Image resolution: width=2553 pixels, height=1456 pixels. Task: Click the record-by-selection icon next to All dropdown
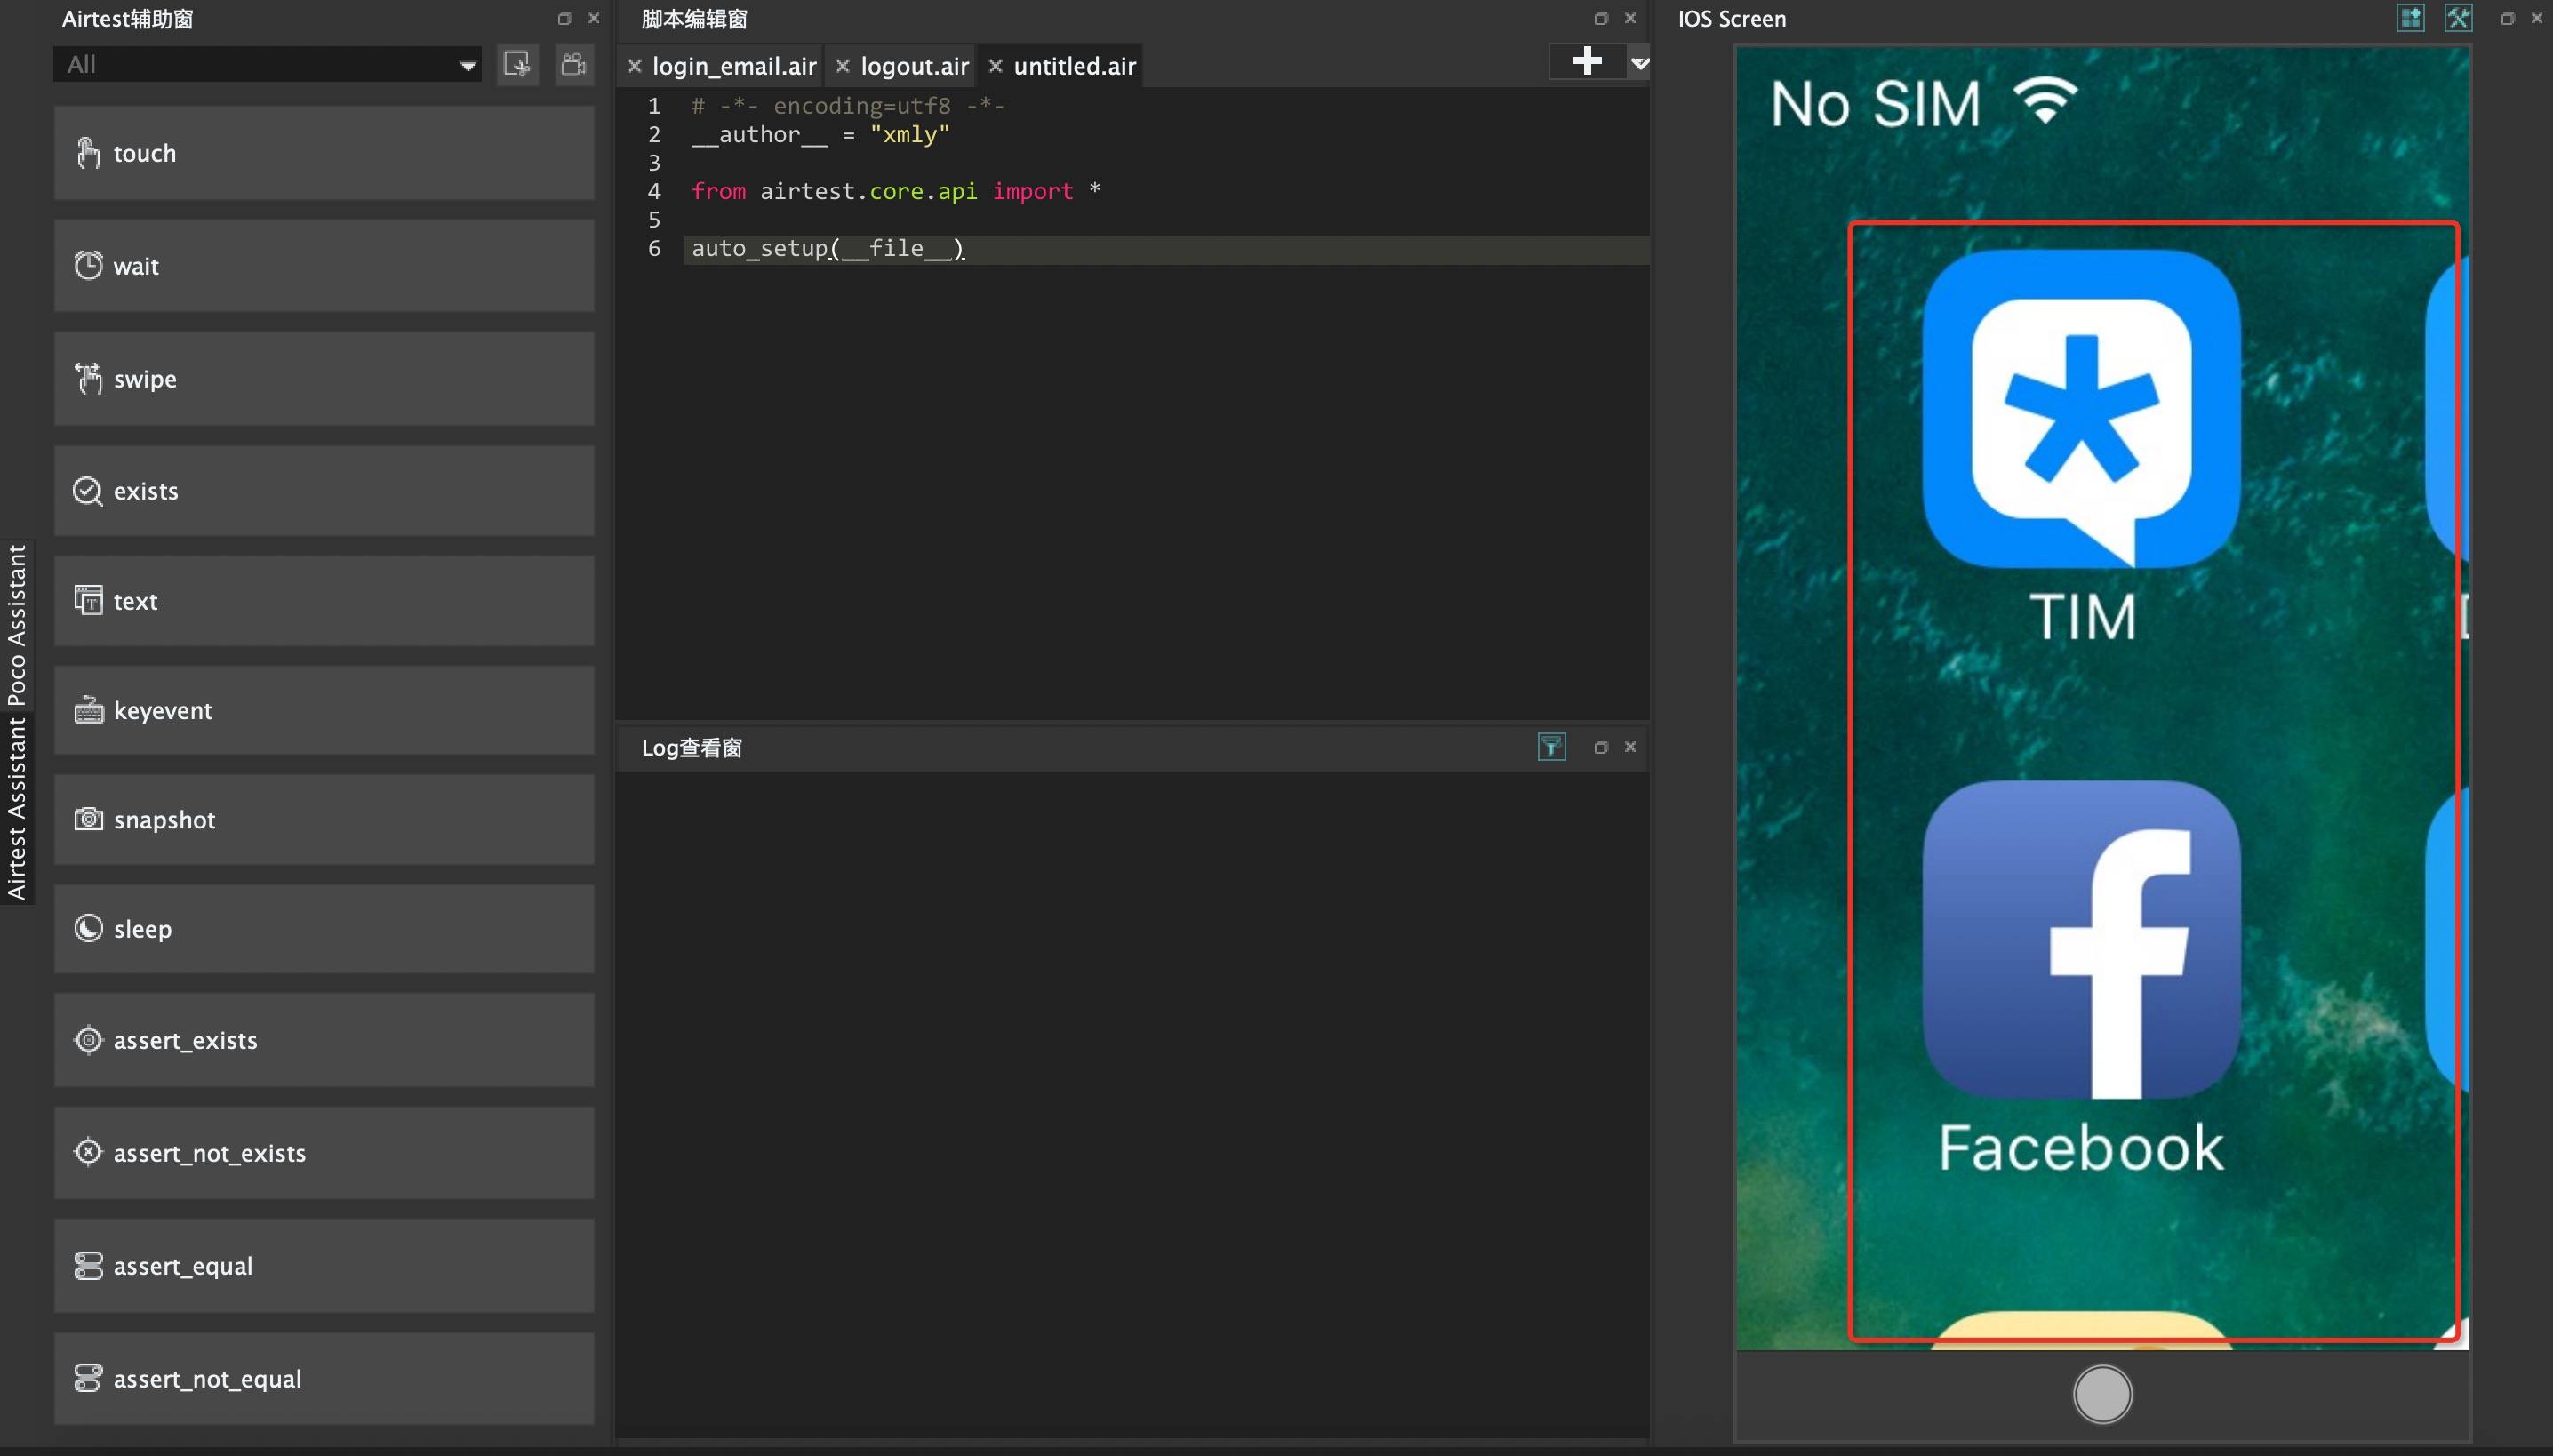(x=517, y=65)
